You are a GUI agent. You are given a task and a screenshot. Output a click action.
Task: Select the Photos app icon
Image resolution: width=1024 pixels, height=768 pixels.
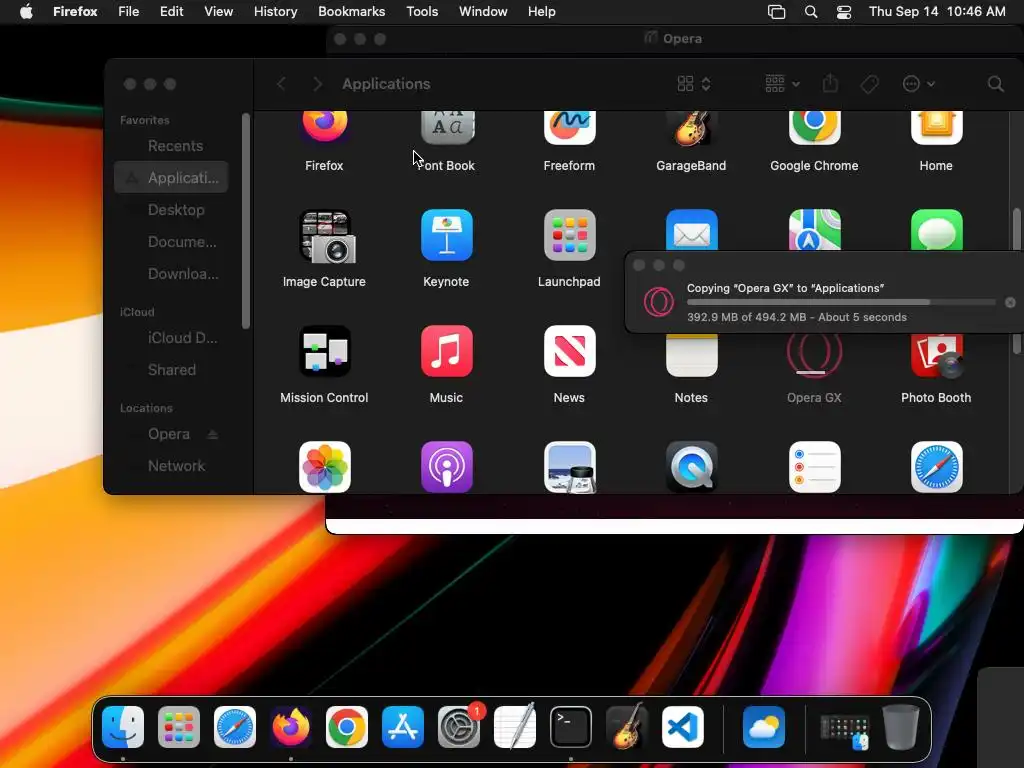click(x=325, y=467)
